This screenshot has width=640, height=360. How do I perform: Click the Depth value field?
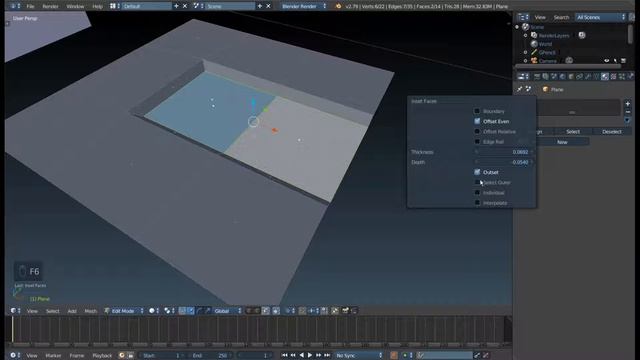pos(504,162)
